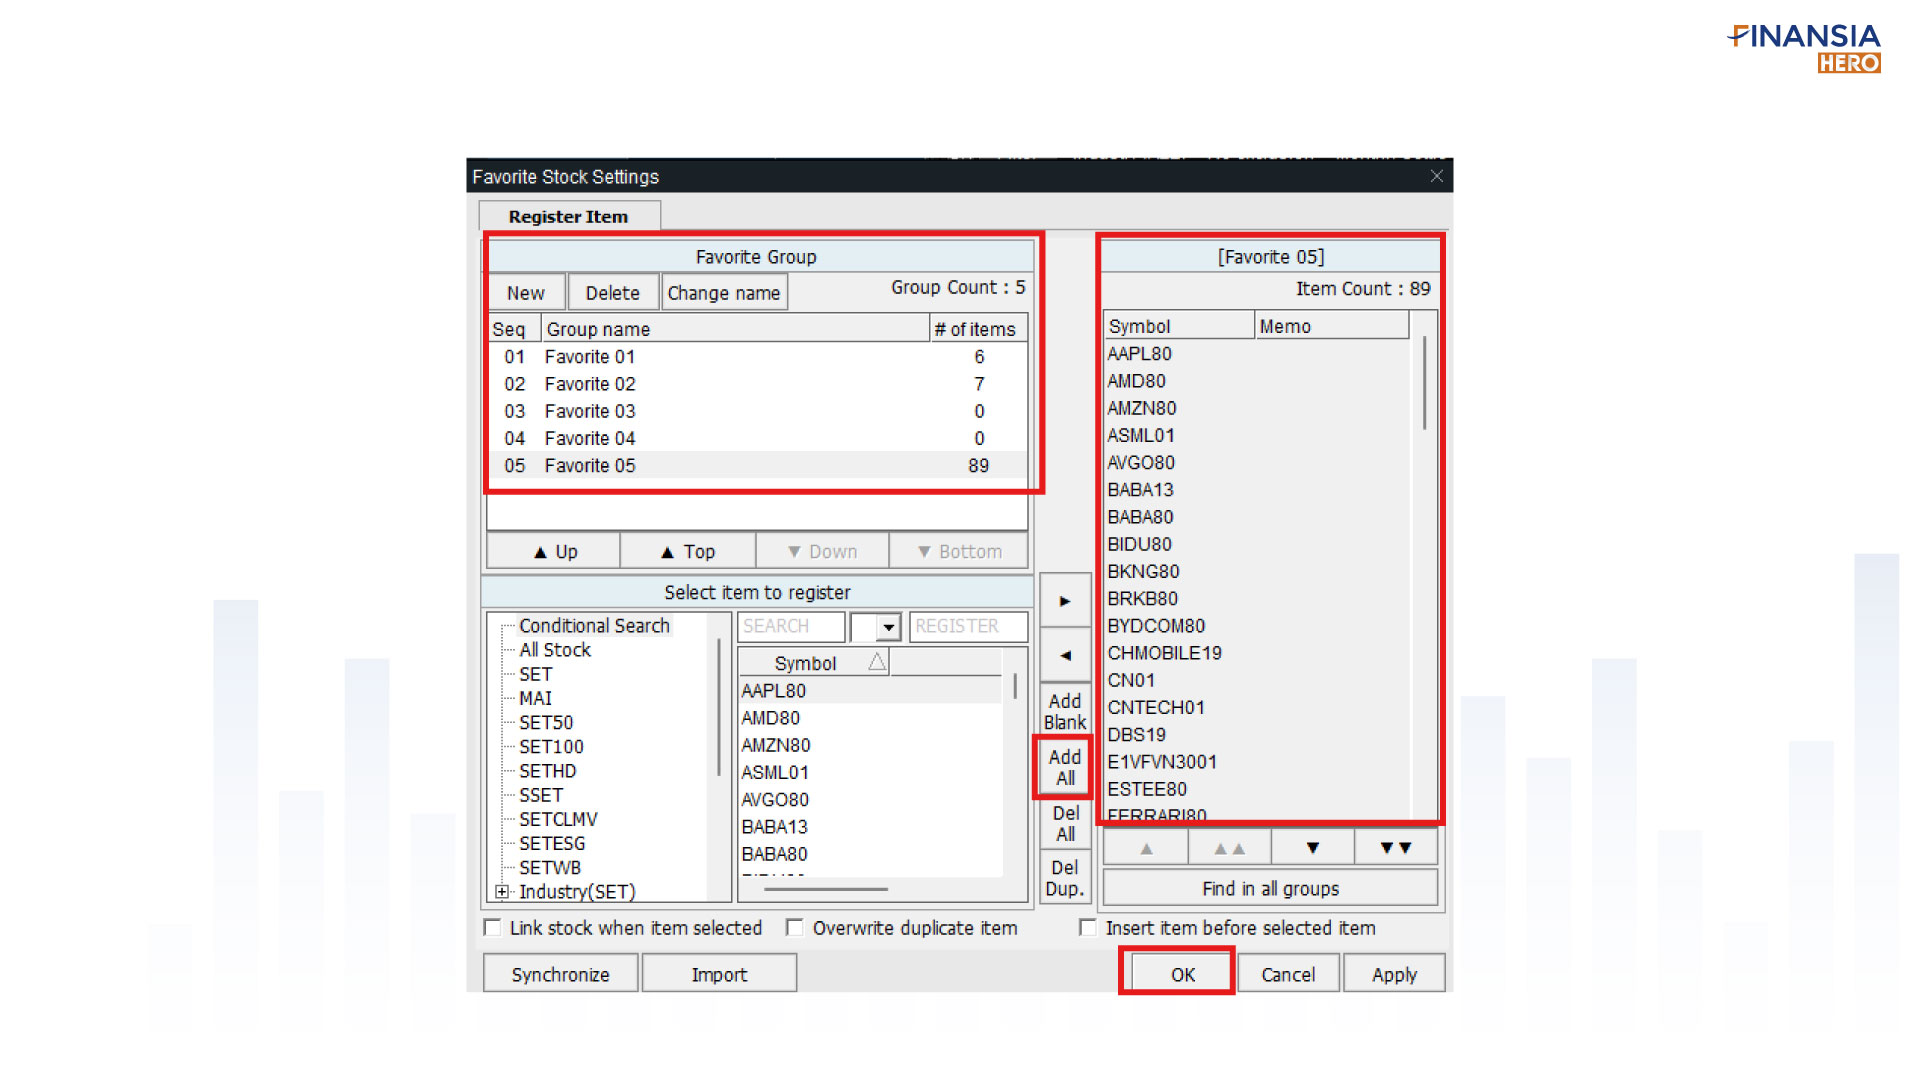Move selected item to bottom with double-down arrows
1920x1080 pixels.
1396,848
